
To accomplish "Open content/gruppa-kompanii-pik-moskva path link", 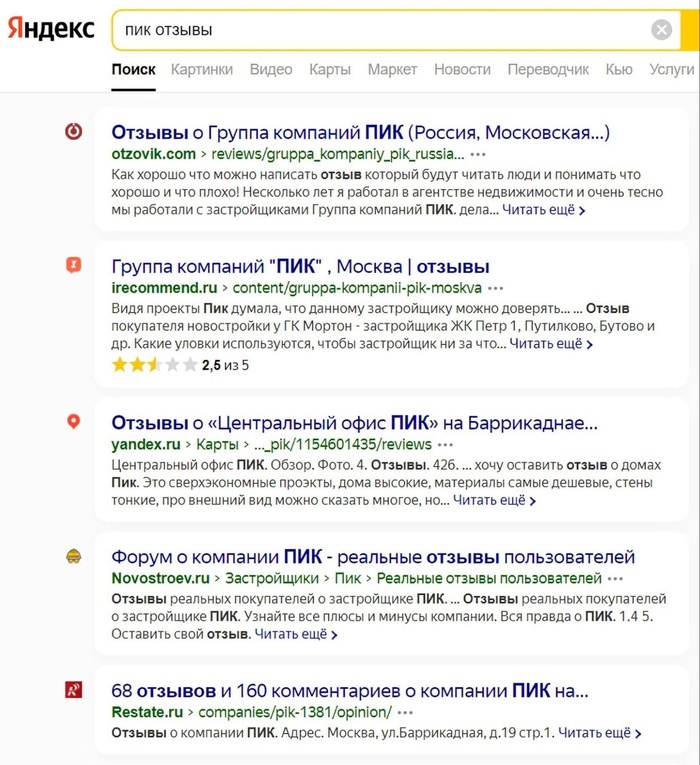I will (357, 288).
